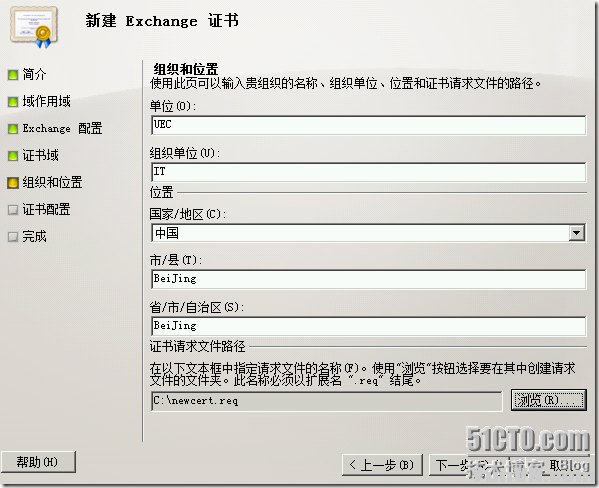Go to the Exchange 配置 wizard step
599x488 pixels.
pyautogui.click(x=62, y=128)
